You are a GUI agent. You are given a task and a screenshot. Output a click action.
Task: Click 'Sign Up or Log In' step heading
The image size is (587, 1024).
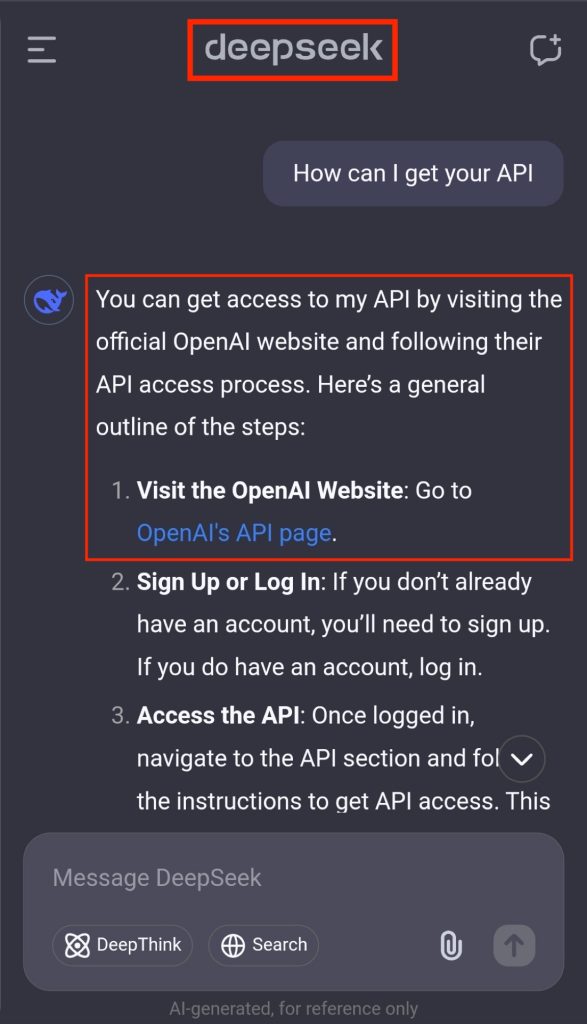230,582
